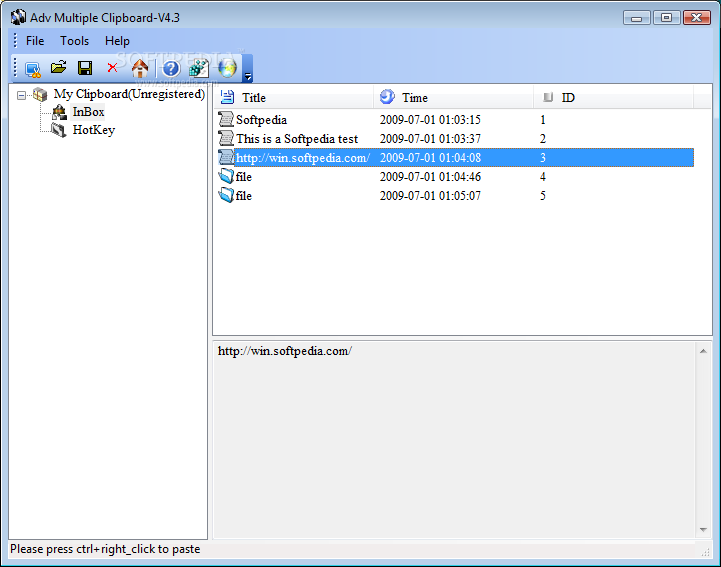
Task: Sort by the ID column header
Action: [x=613, y=97]
